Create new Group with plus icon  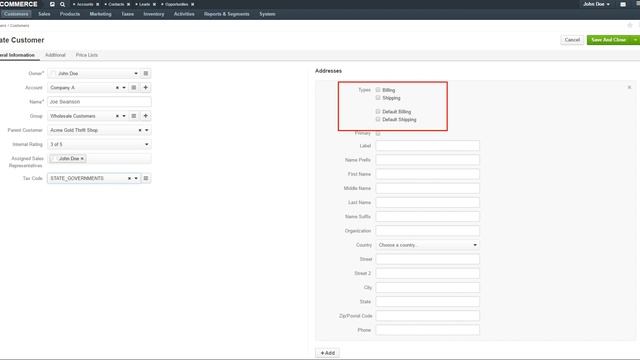point(146,116)
